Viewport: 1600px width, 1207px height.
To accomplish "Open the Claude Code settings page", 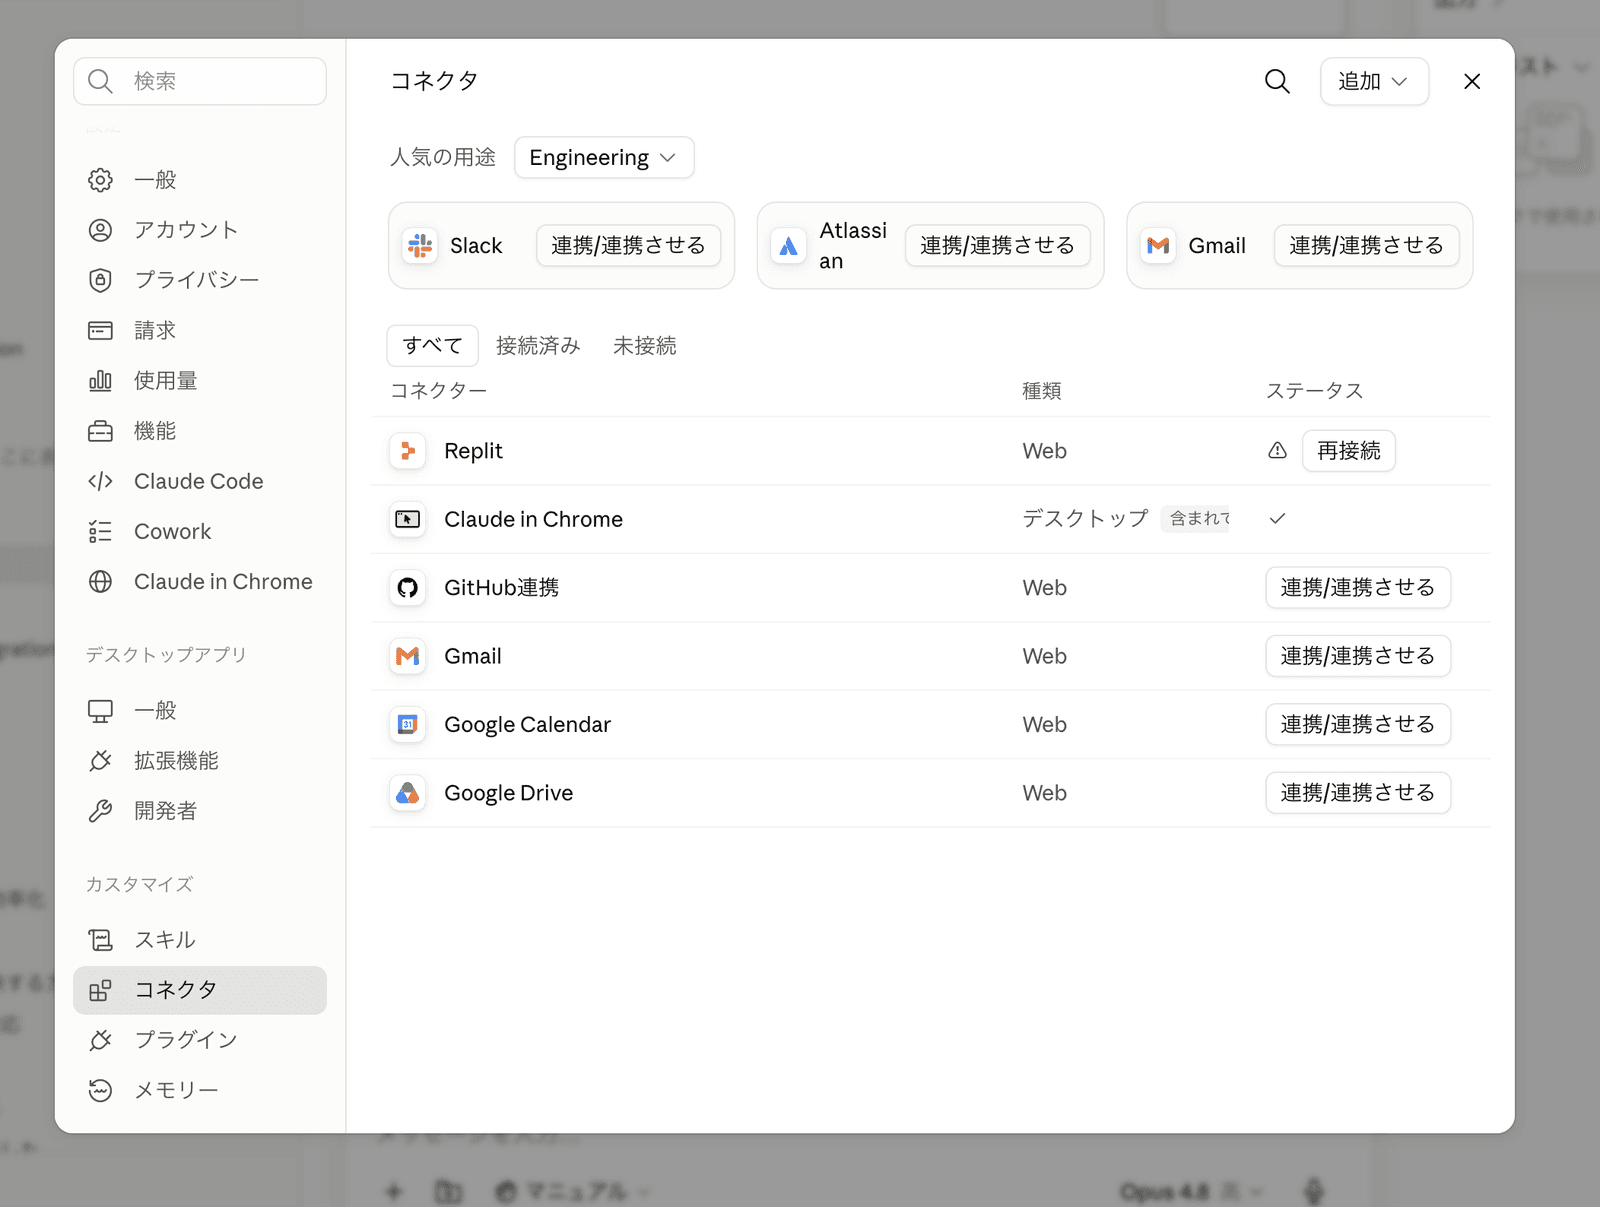I will click(x=200, y=481).
